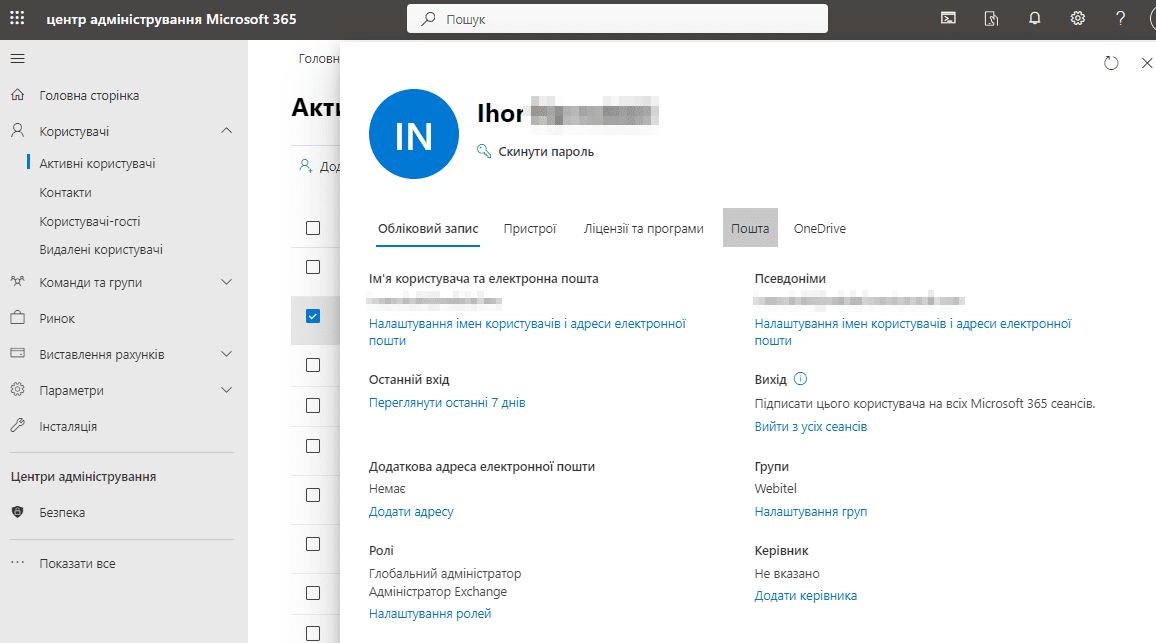Click Скинути пароль link
This screenshot has height=643, width=1156.
click(546, 151)
